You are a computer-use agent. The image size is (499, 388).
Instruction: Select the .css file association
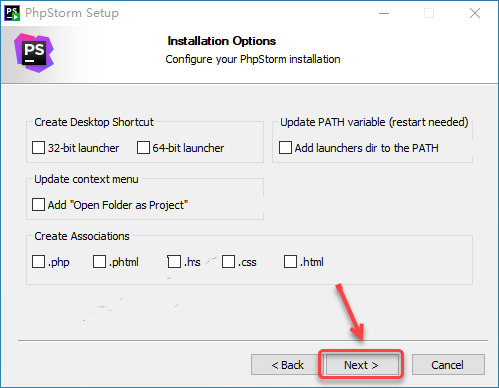click(228, 262)
